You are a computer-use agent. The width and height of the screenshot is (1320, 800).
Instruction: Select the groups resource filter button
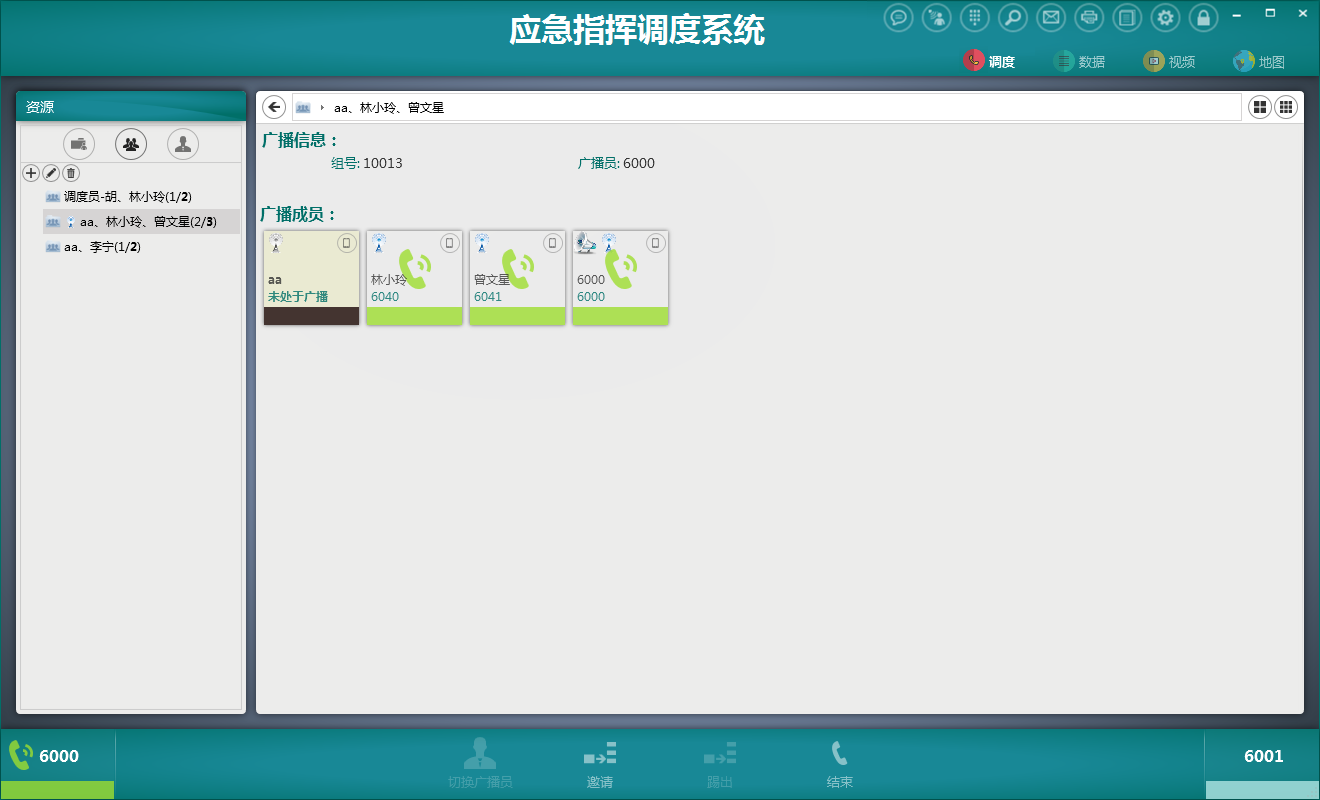click(131, 144)
